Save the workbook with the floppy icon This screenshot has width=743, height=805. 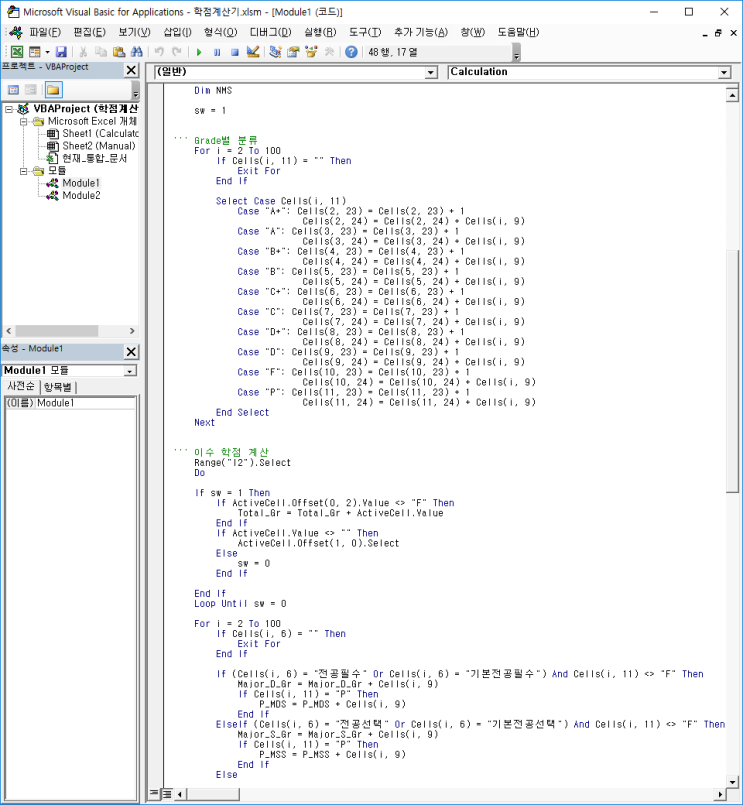61,52
